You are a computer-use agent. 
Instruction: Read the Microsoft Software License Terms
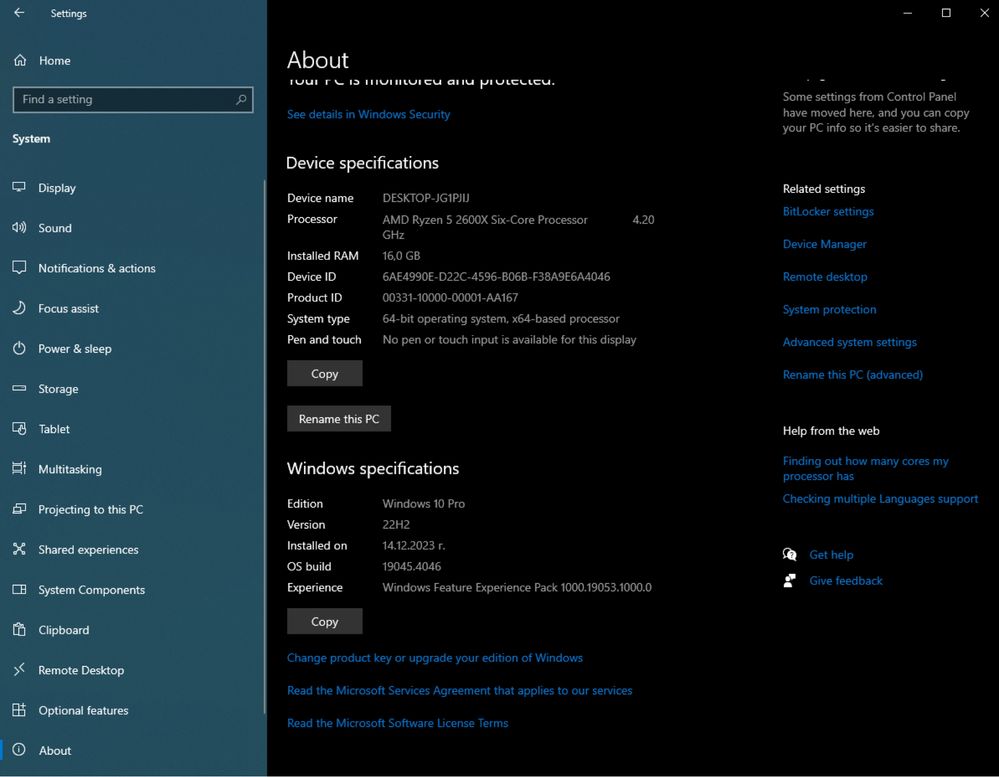point(398,723)
